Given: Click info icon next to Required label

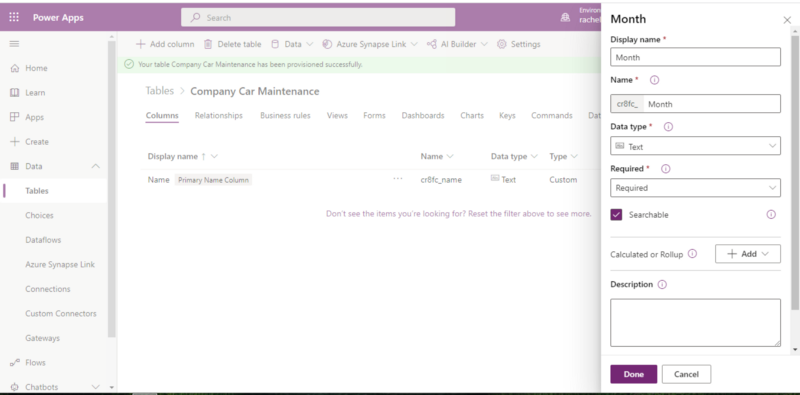Looking at the screenshot, I should point(666,168).
